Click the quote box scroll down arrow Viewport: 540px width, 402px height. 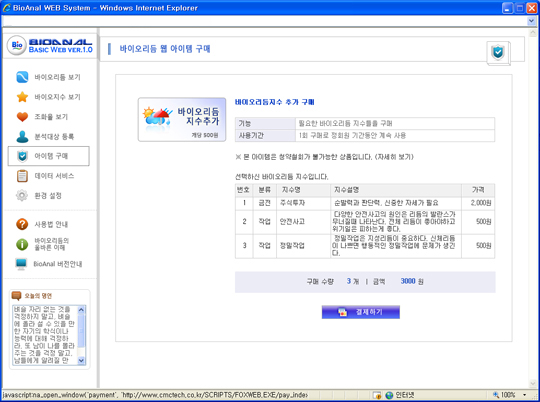point(81,361)
